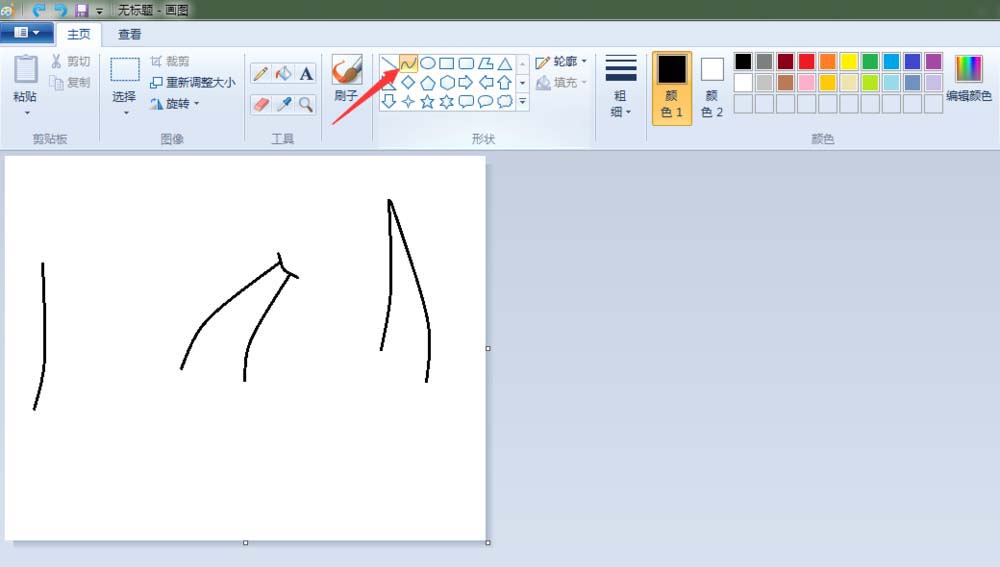Pick the Six-point star shape

[x=447, y=101]
